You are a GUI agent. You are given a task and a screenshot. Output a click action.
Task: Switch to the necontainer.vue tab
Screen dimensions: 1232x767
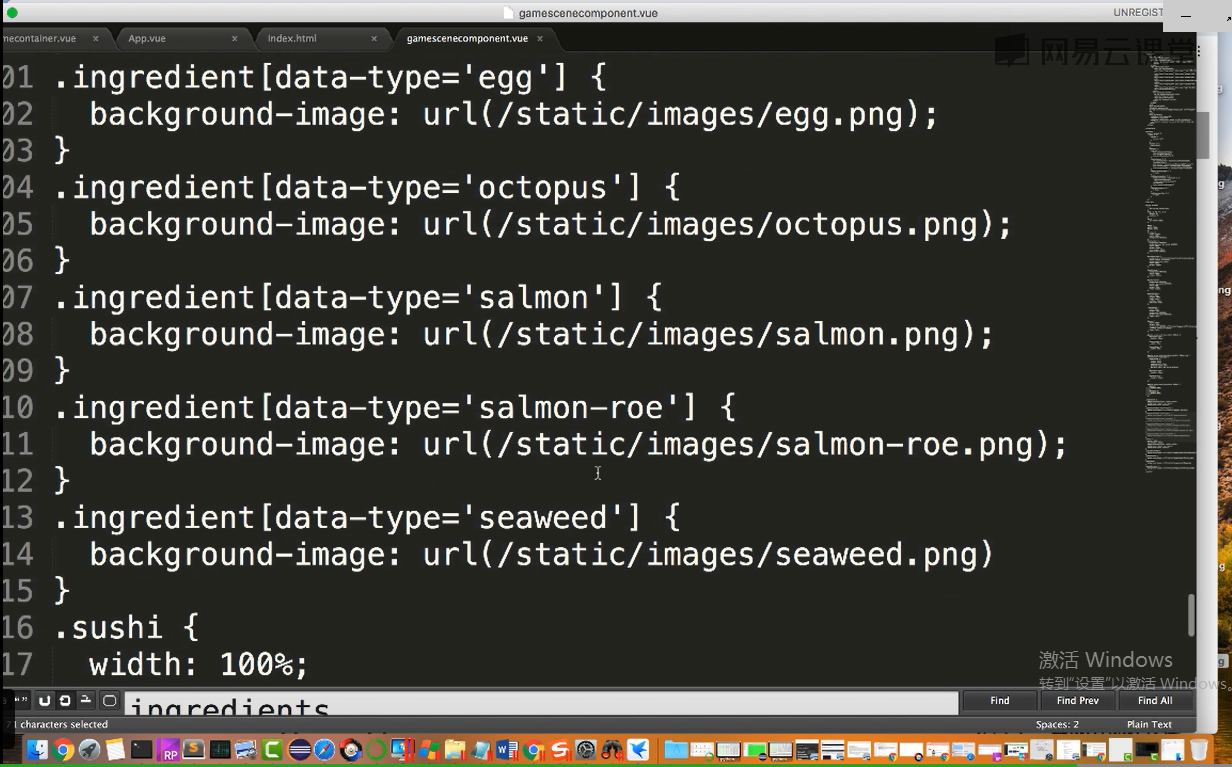point(40,38)
